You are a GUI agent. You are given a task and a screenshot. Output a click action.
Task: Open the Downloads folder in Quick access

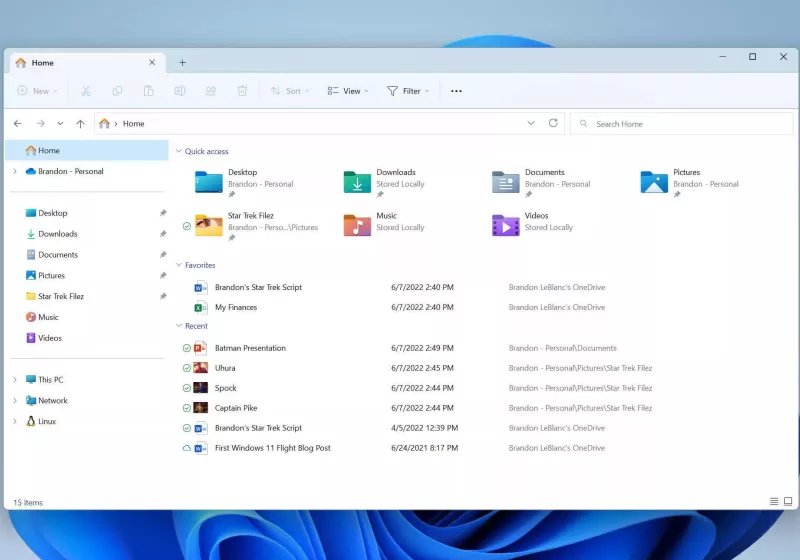click(358, 182)
